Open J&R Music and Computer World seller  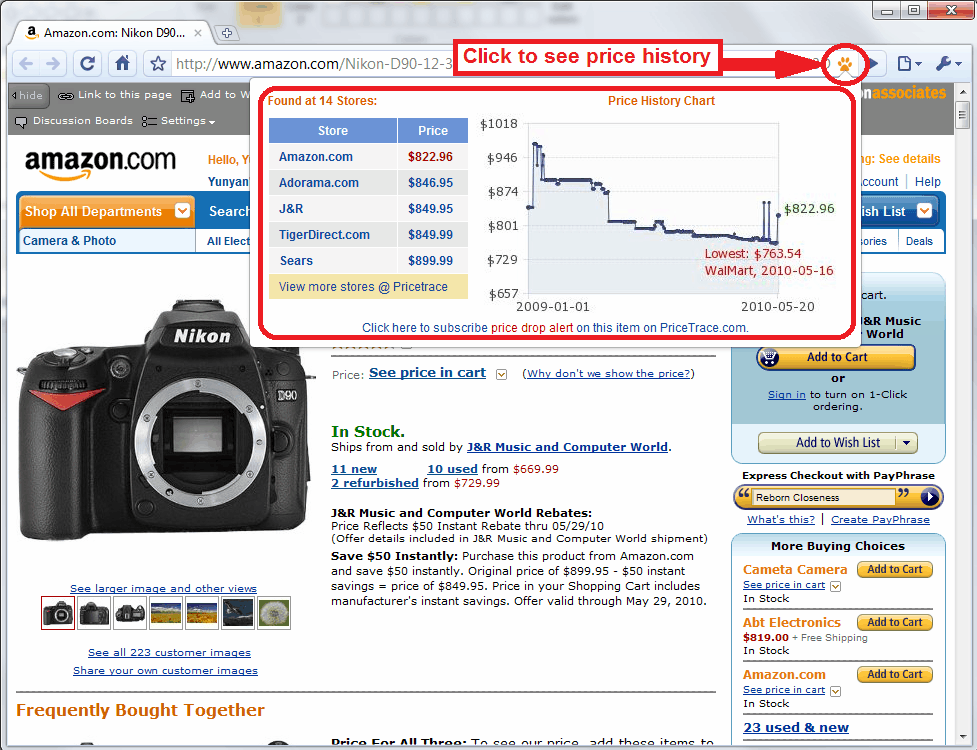coord(567,447)
